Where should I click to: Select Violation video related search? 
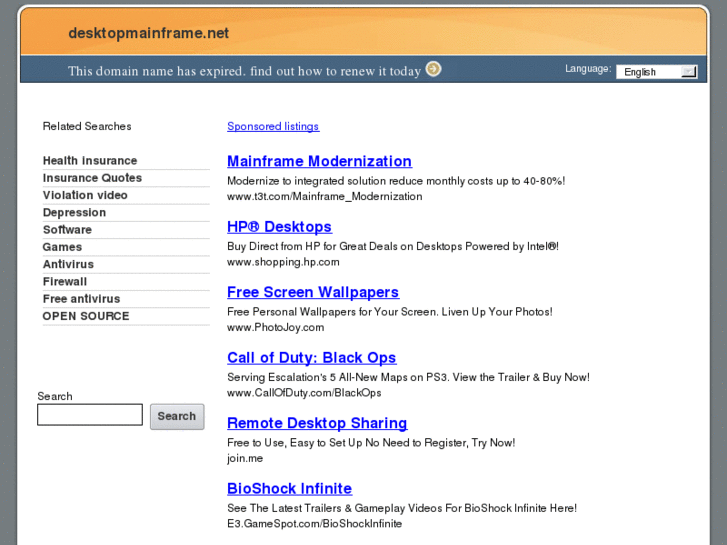pos(85,195)
